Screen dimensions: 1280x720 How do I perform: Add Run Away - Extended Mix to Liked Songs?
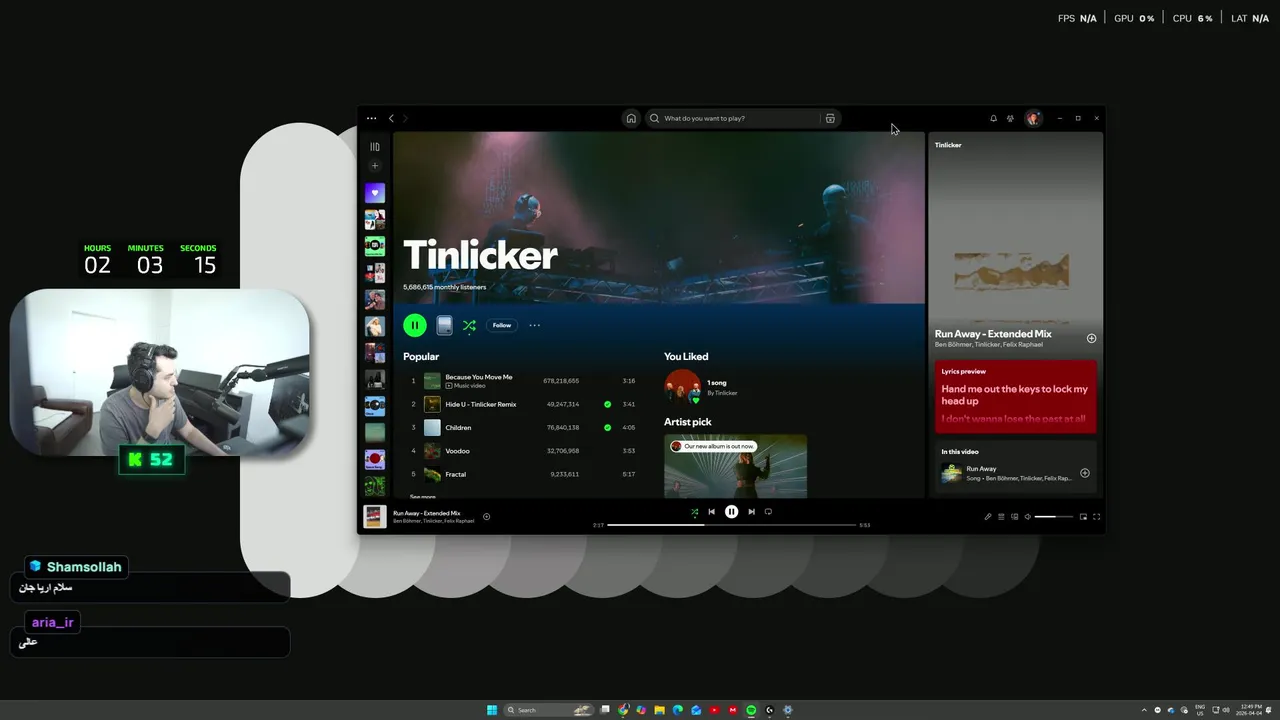click(x=1091, y=338)
